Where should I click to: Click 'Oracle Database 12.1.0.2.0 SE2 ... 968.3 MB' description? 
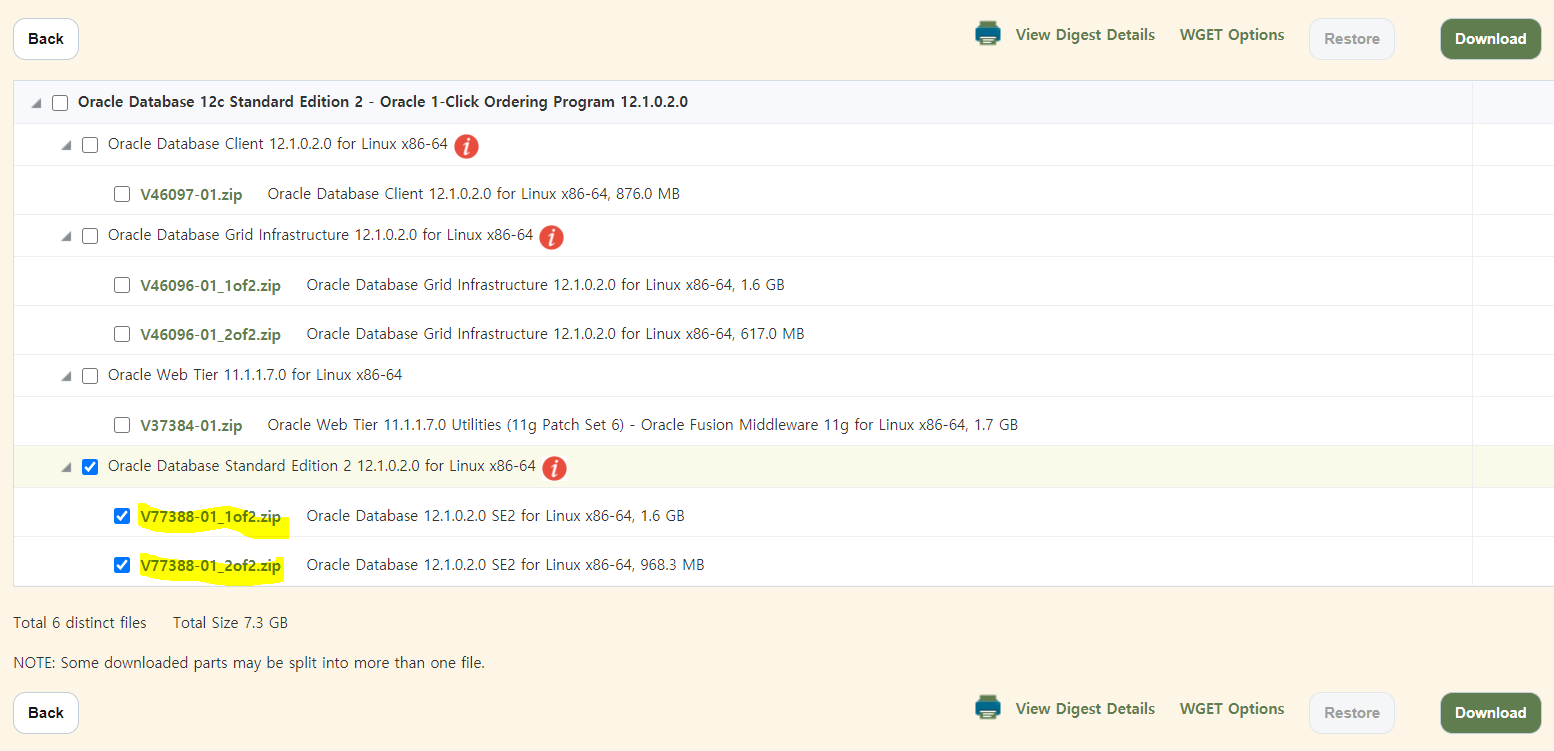click(x=505, y=565)
